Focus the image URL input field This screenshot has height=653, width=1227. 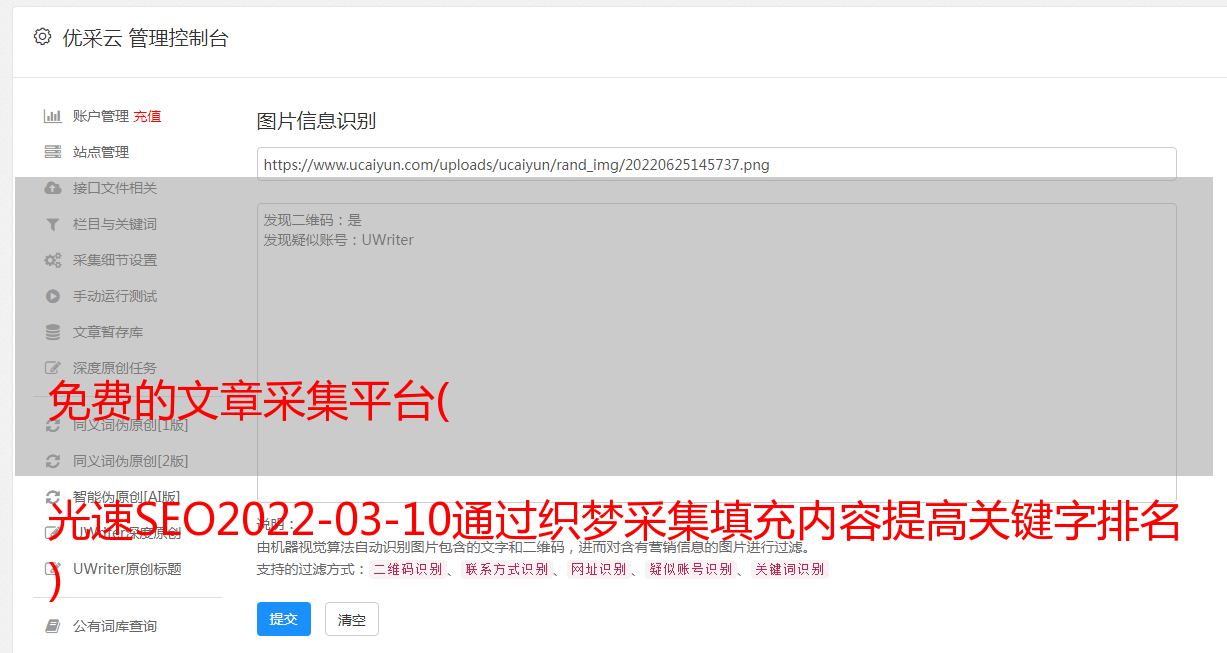coord(716,164)
